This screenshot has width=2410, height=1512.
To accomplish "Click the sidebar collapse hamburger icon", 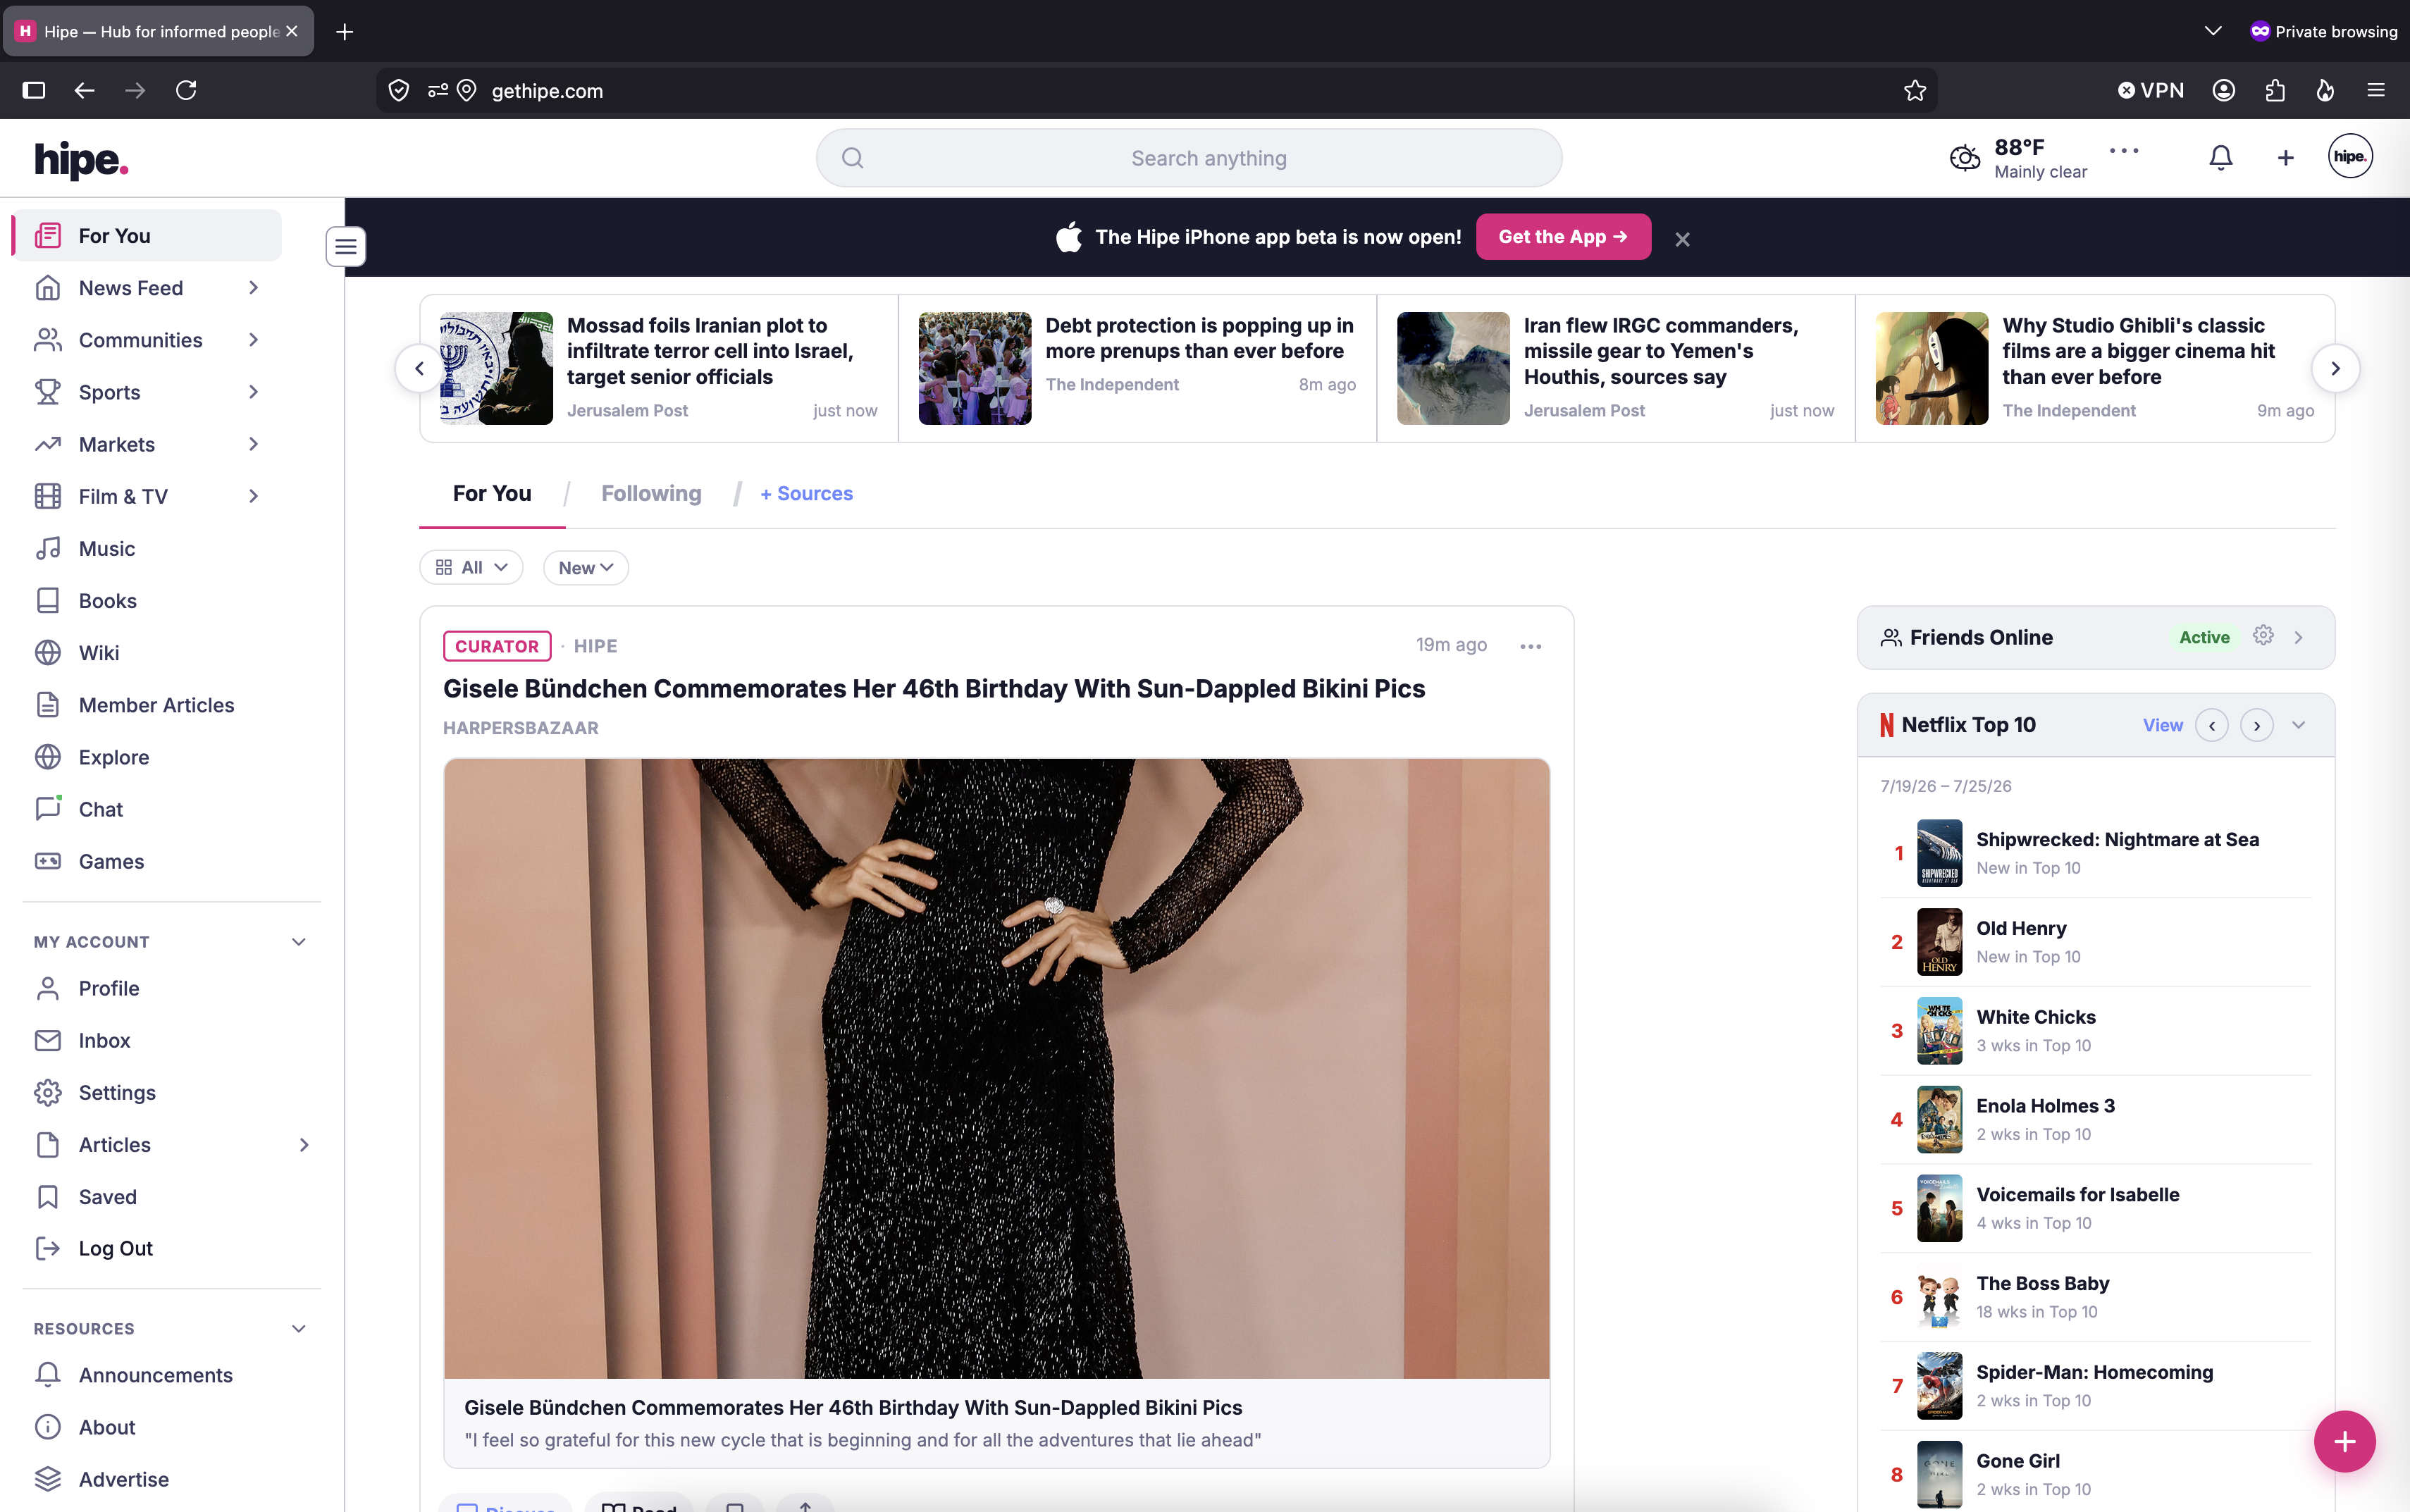I will 346,246.
